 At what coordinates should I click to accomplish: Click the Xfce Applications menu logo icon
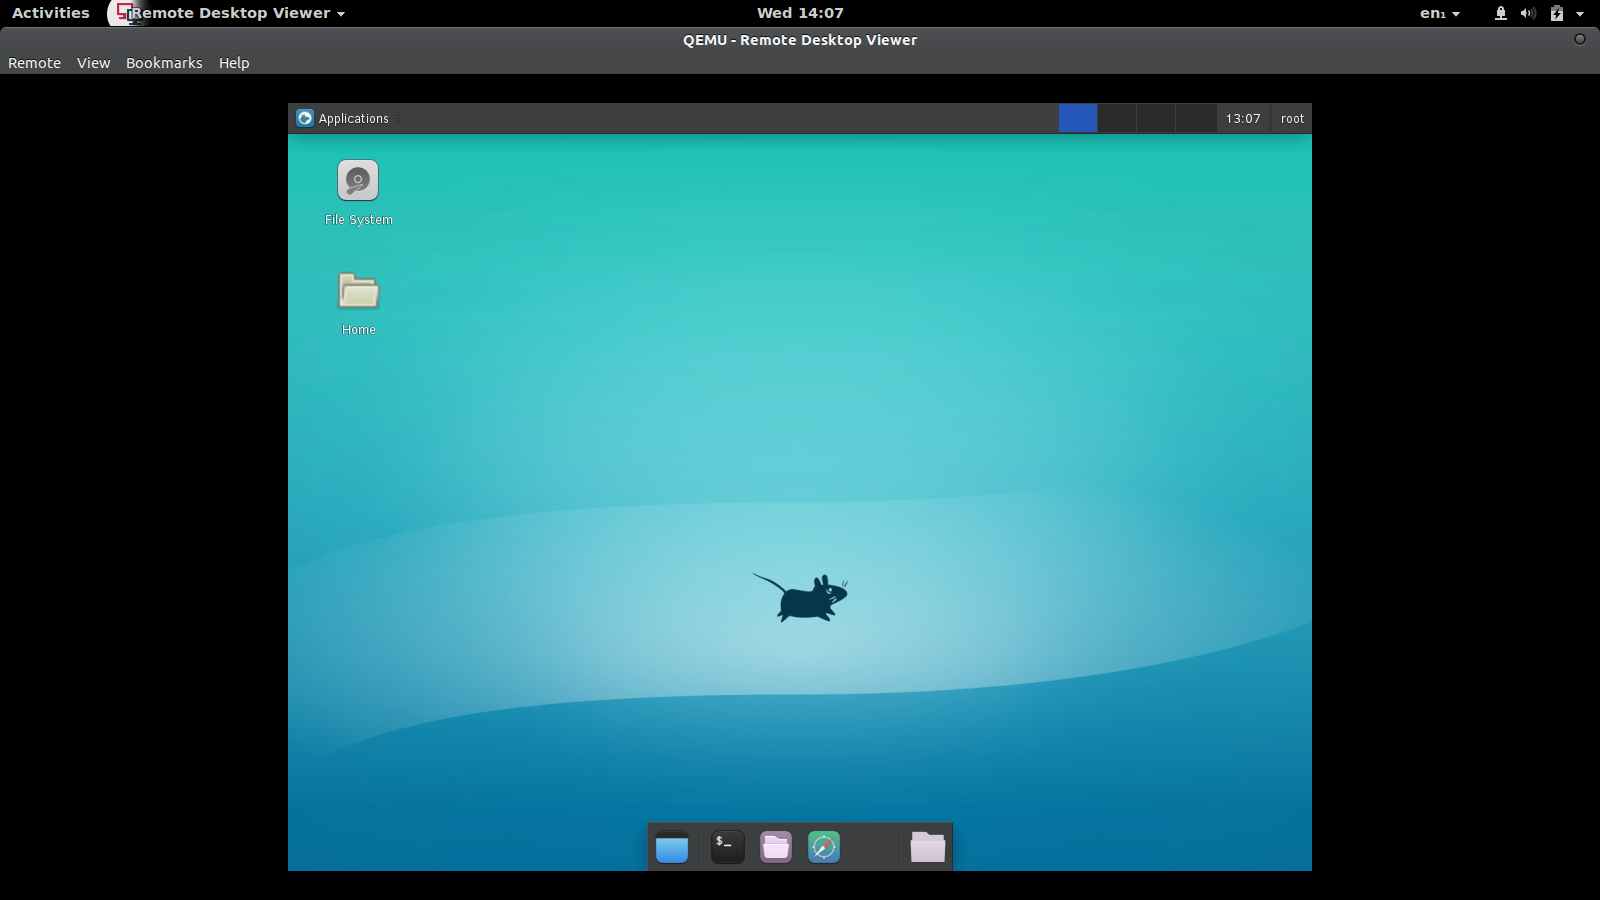pyautogui.click(x=305, y=118)
